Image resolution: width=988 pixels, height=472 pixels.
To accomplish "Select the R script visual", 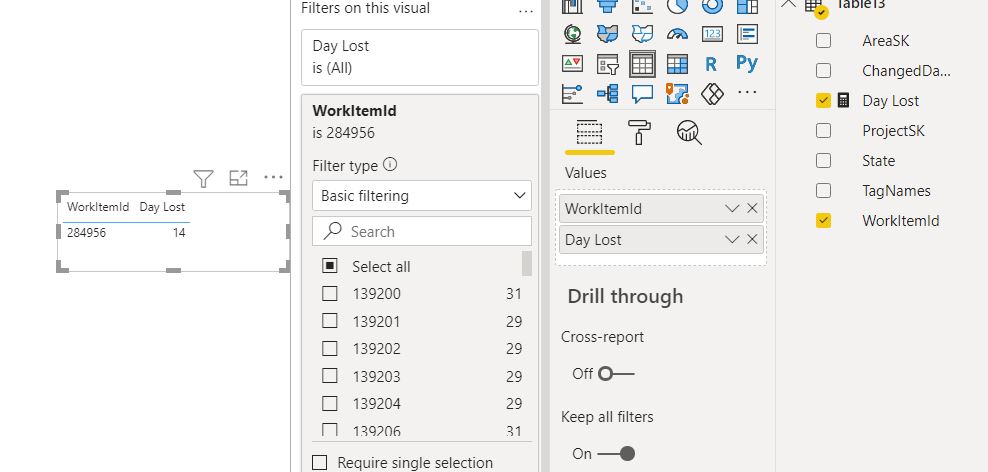I will (x=712, y=64).
